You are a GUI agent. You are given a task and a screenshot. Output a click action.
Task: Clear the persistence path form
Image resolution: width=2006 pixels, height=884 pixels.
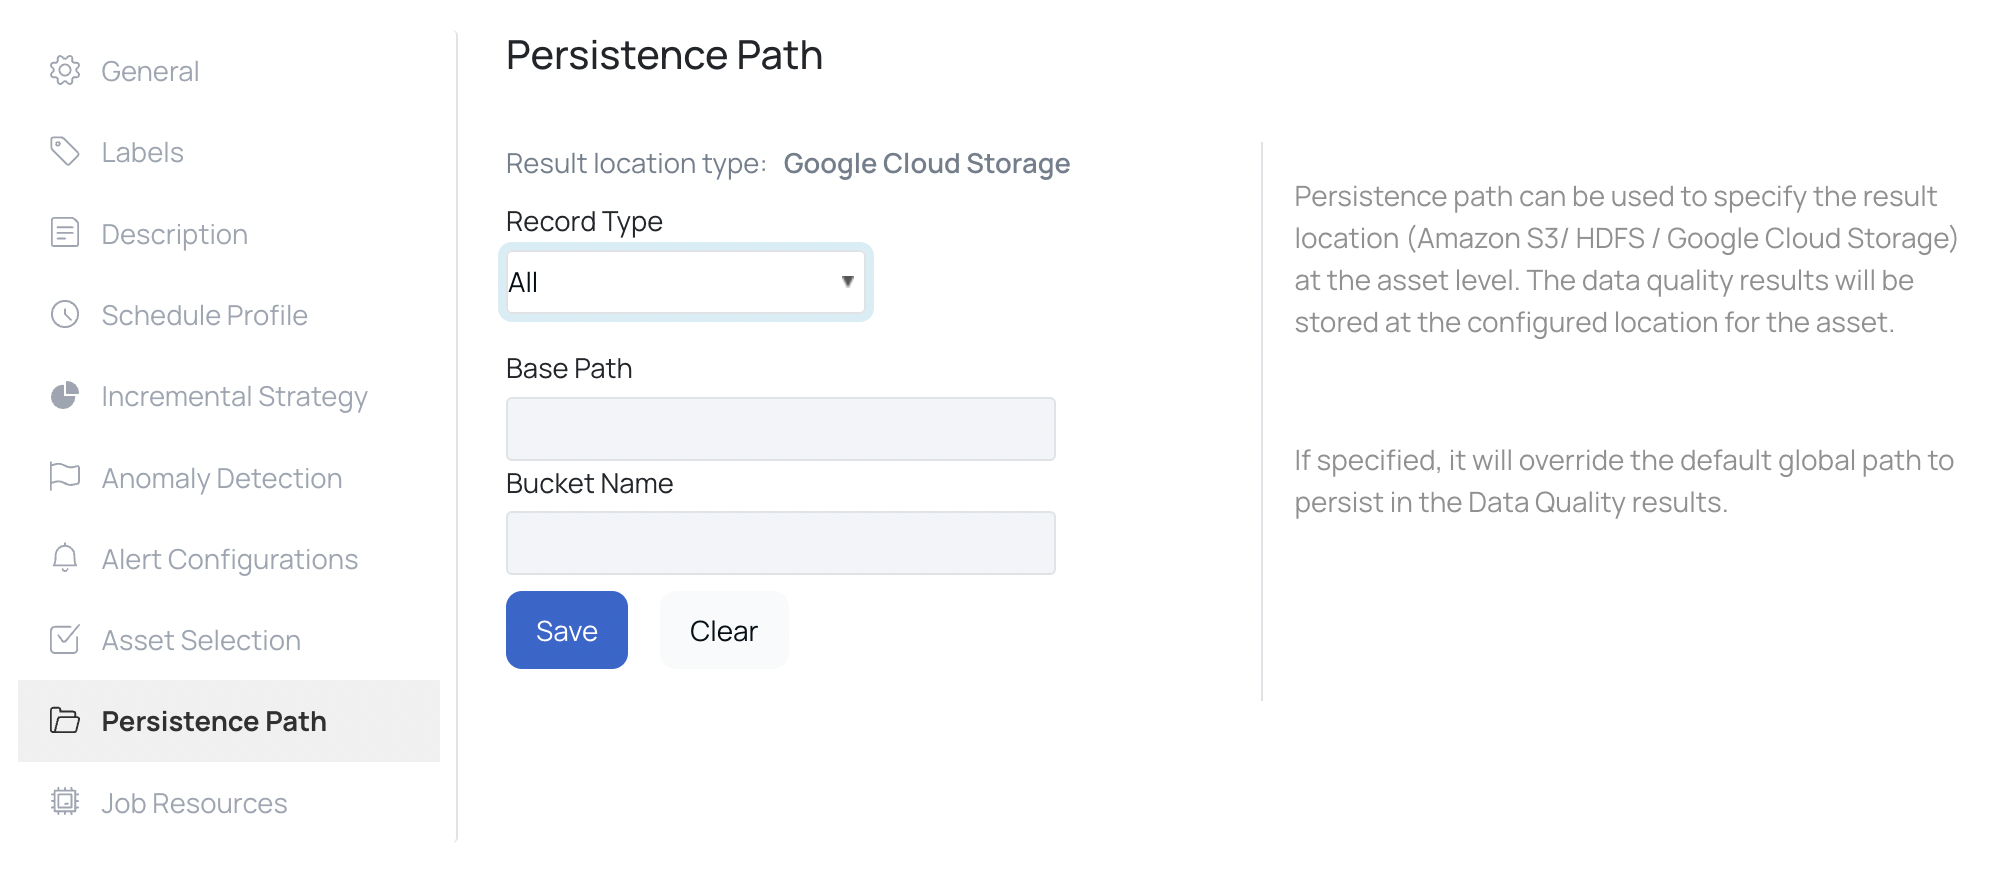pyautogui.click(x=724, y=630)
